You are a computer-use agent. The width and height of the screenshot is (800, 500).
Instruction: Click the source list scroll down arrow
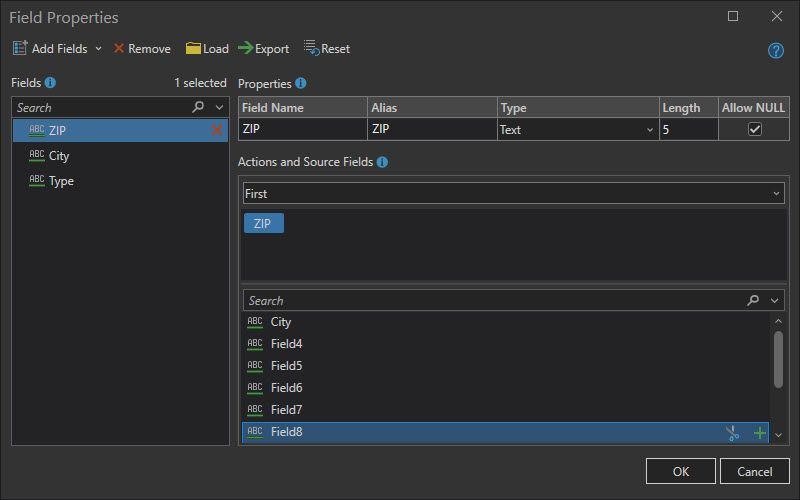coord(778,435)
